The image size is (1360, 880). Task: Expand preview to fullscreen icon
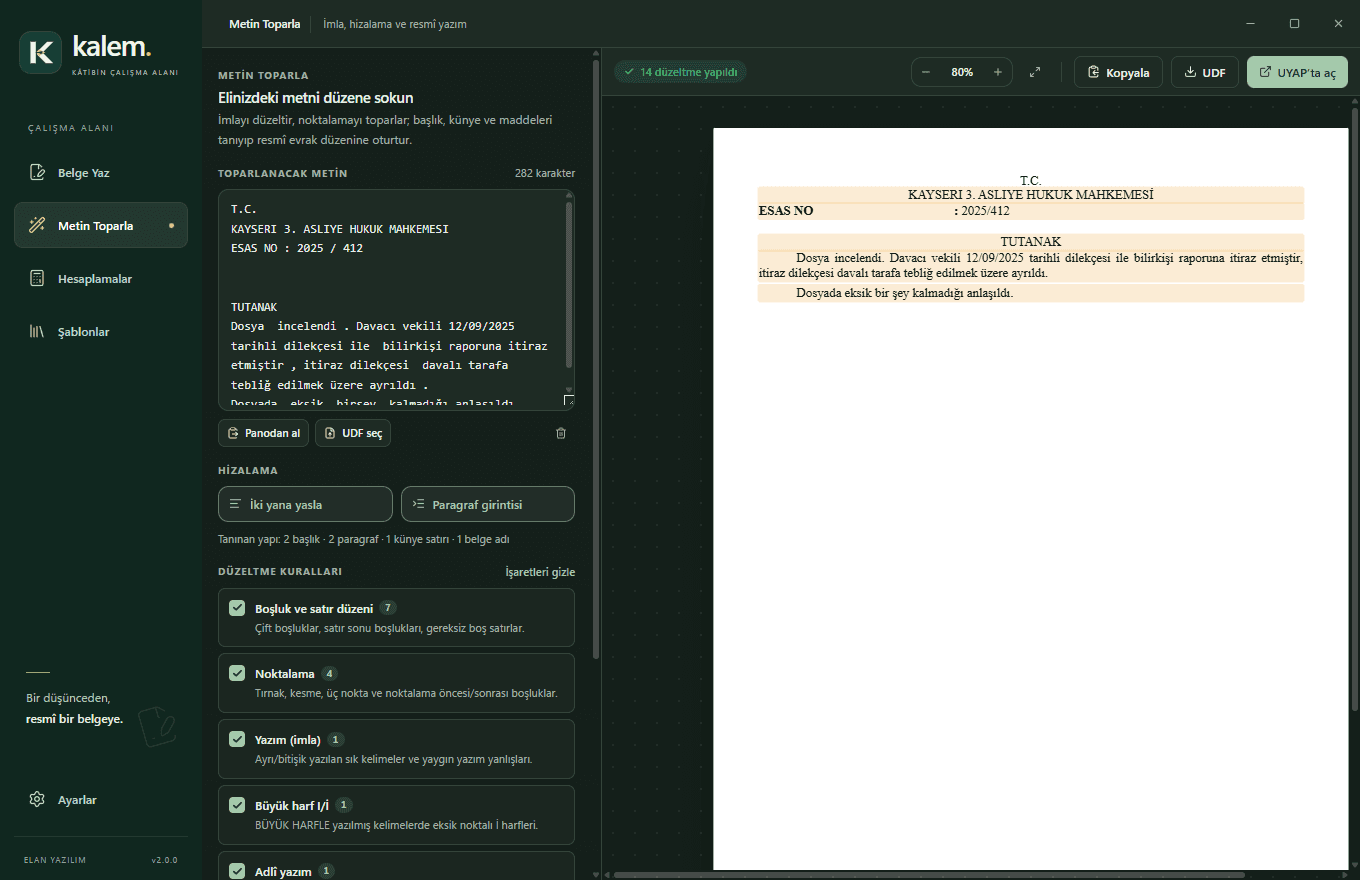pos(1035,72)
